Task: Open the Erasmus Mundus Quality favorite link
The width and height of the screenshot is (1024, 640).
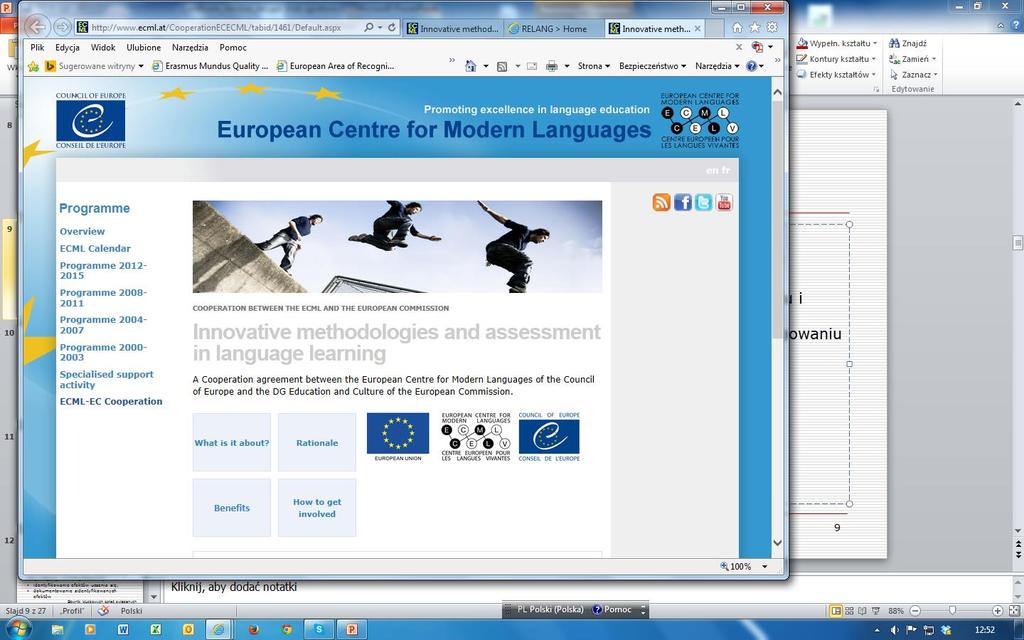Action: tap(210, 66)
